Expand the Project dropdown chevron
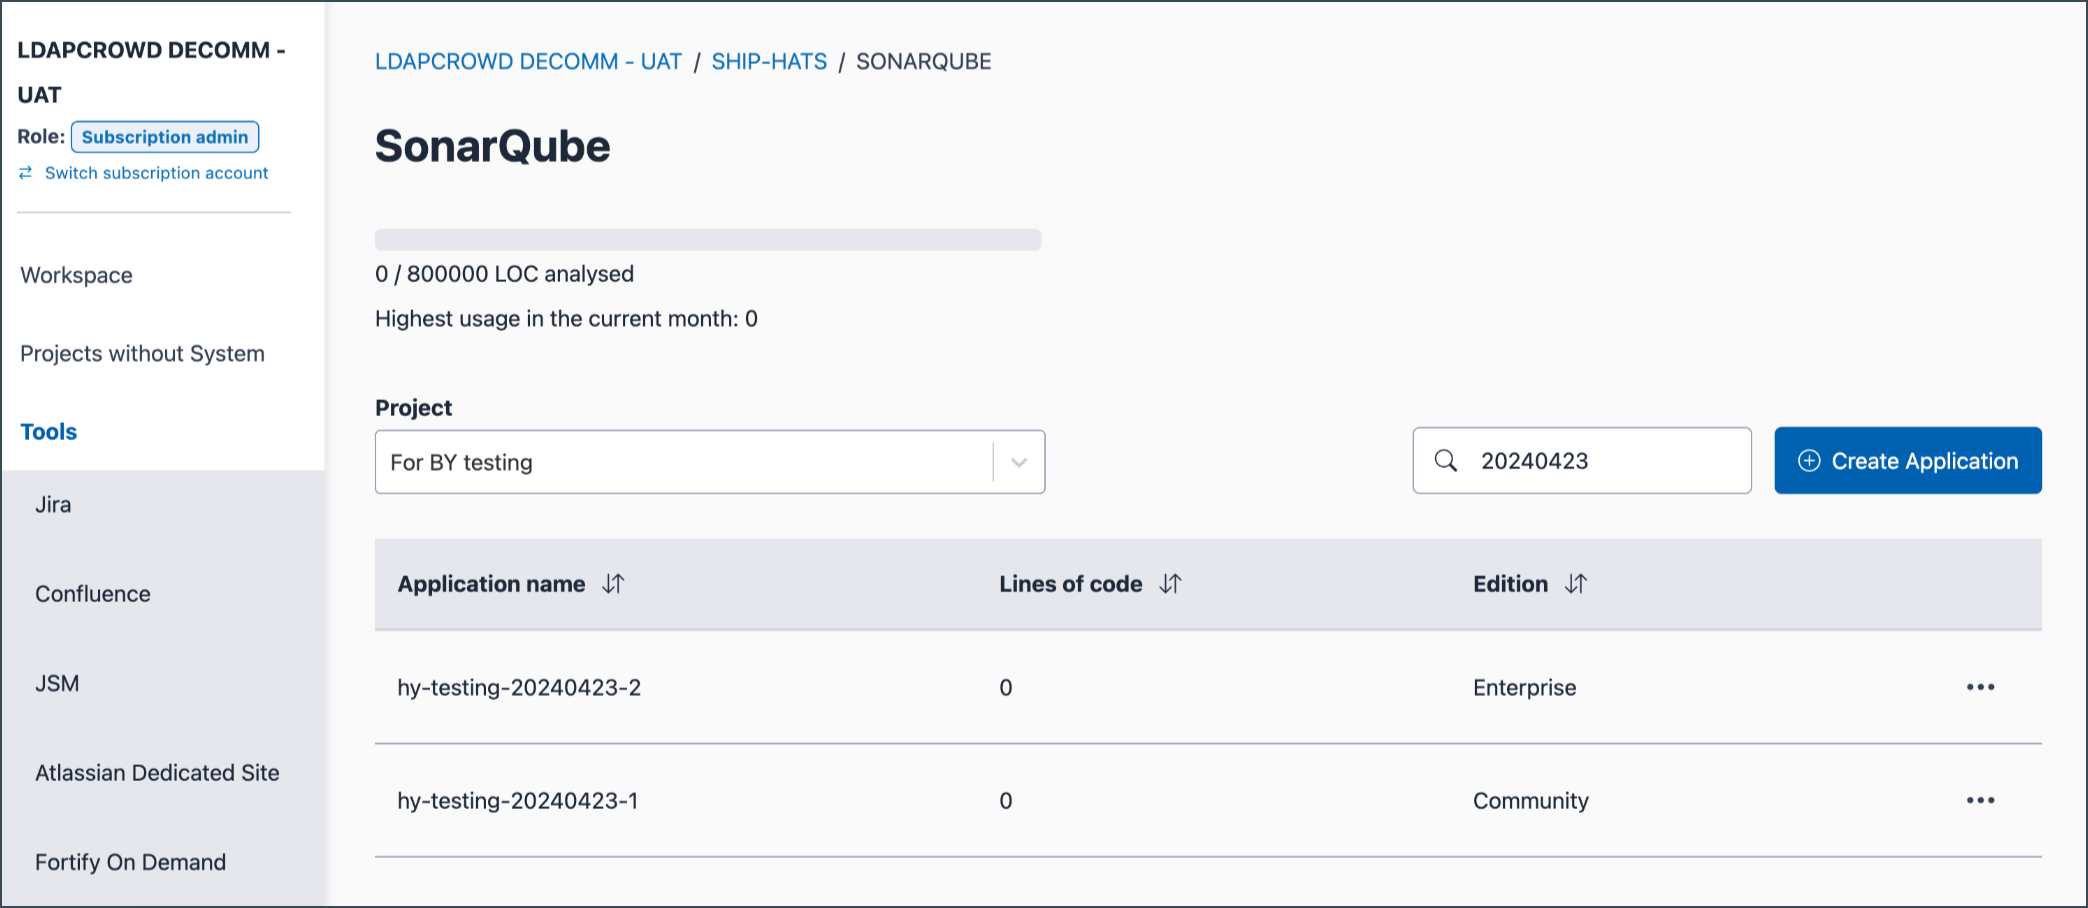The width and height of the screenshot is (2088, 908). [1019, 462]
